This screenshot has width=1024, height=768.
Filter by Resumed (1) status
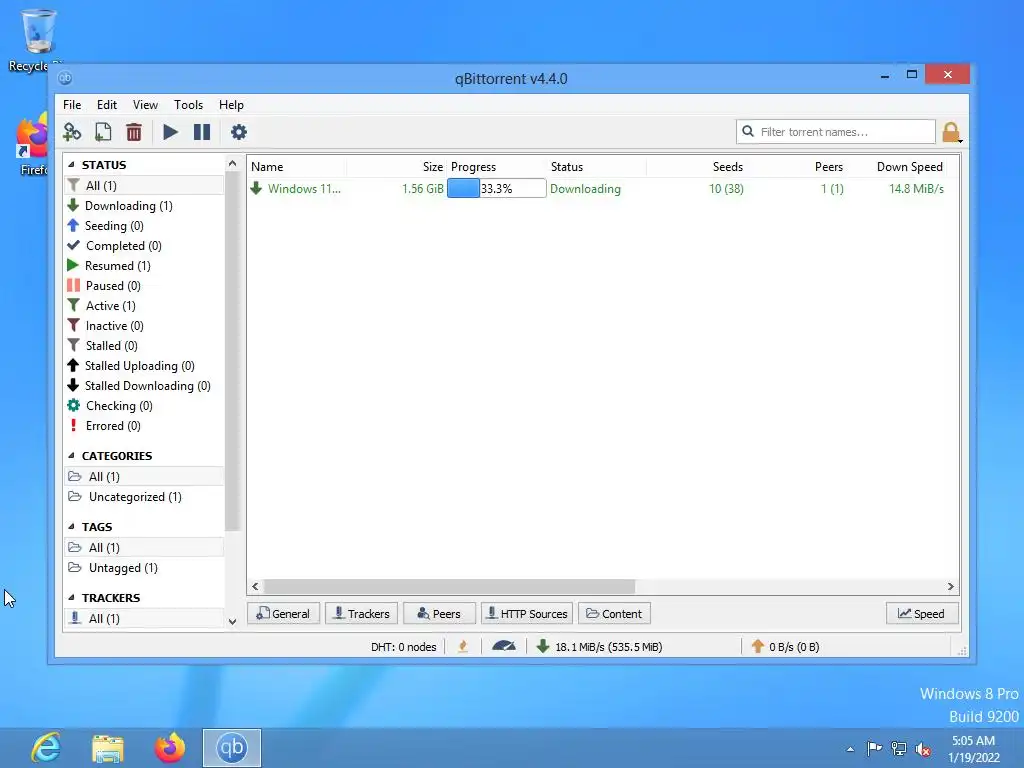[145, 266]
